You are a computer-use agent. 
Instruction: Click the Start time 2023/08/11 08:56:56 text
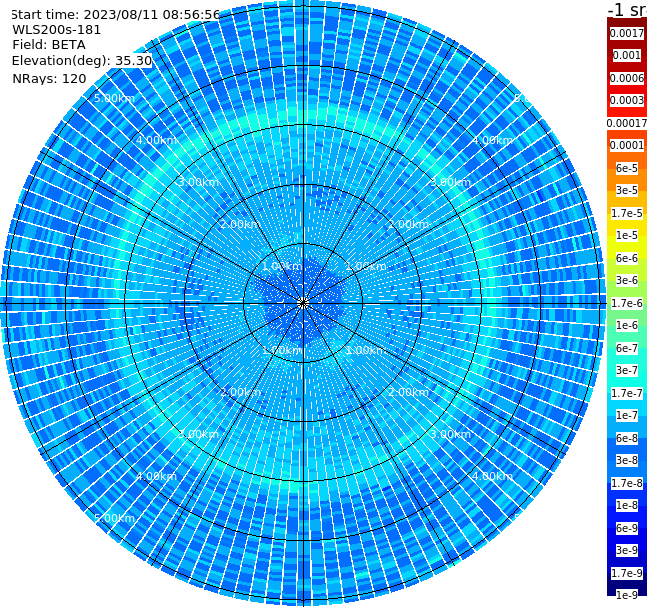115,15
